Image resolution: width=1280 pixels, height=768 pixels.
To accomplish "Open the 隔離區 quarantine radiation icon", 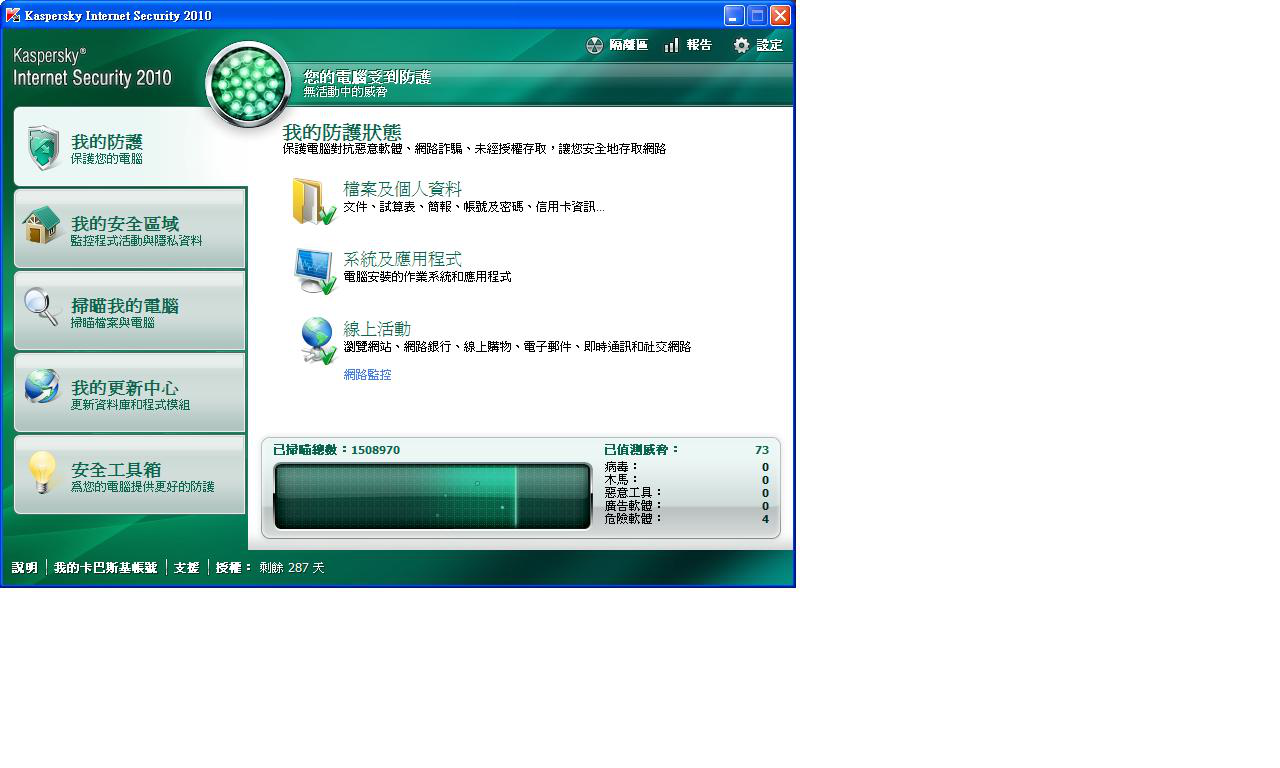I will (595, 45).
